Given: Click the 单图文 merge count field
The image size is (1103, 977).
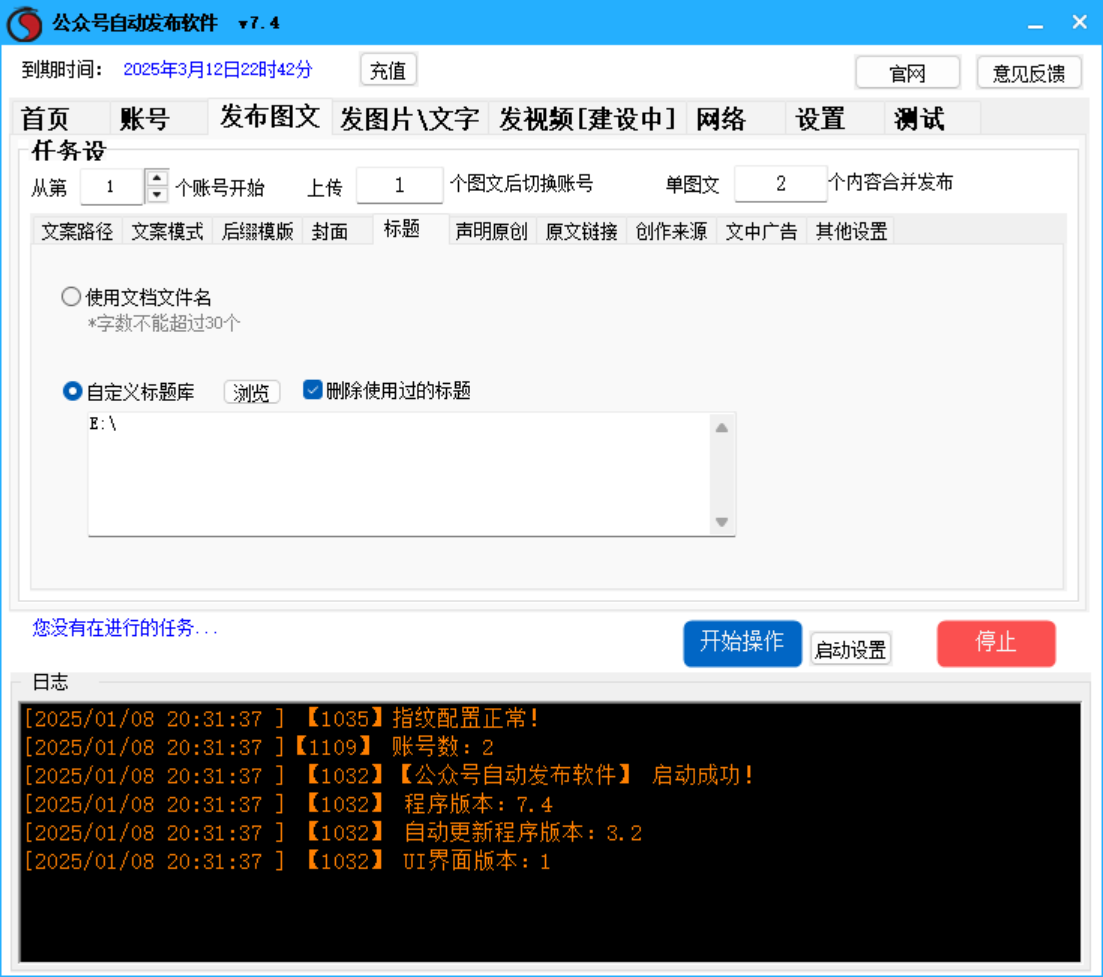Looking at the screenshot, I should point(781,184).
